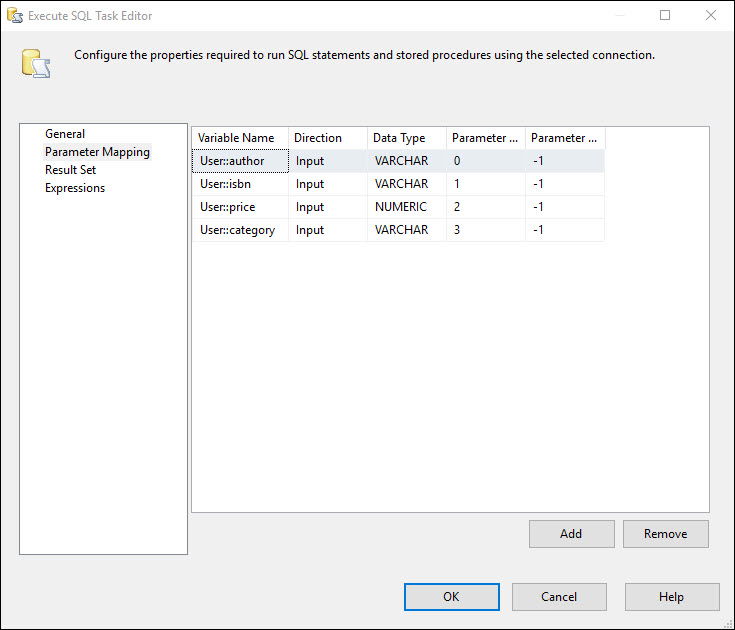Click the Direction column header
Image resolution: width=735 pixels, height=630 pixels.
[x=328, y=138]
